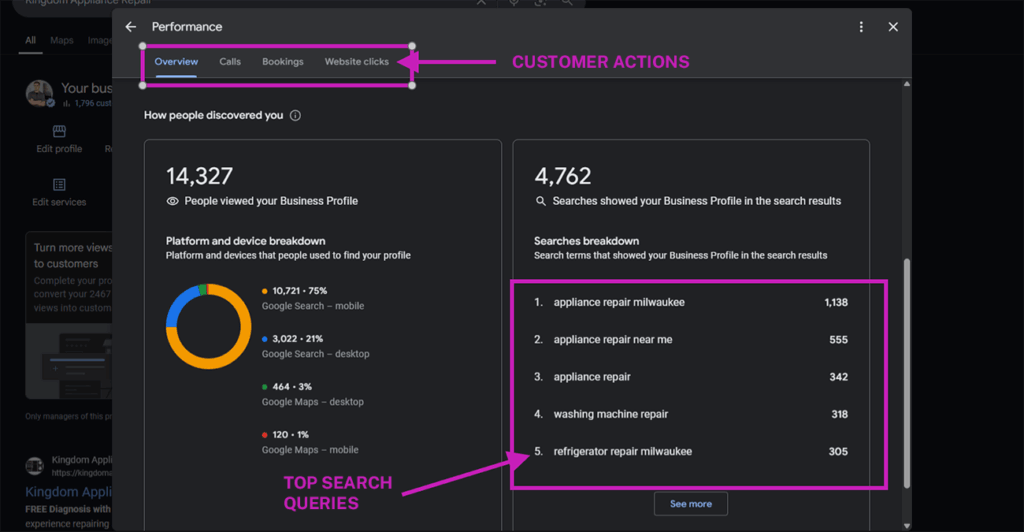The width and height of the screenshot is (1024, 532).
Task: Click the search term washing machine repair
Action: [611, 414]
